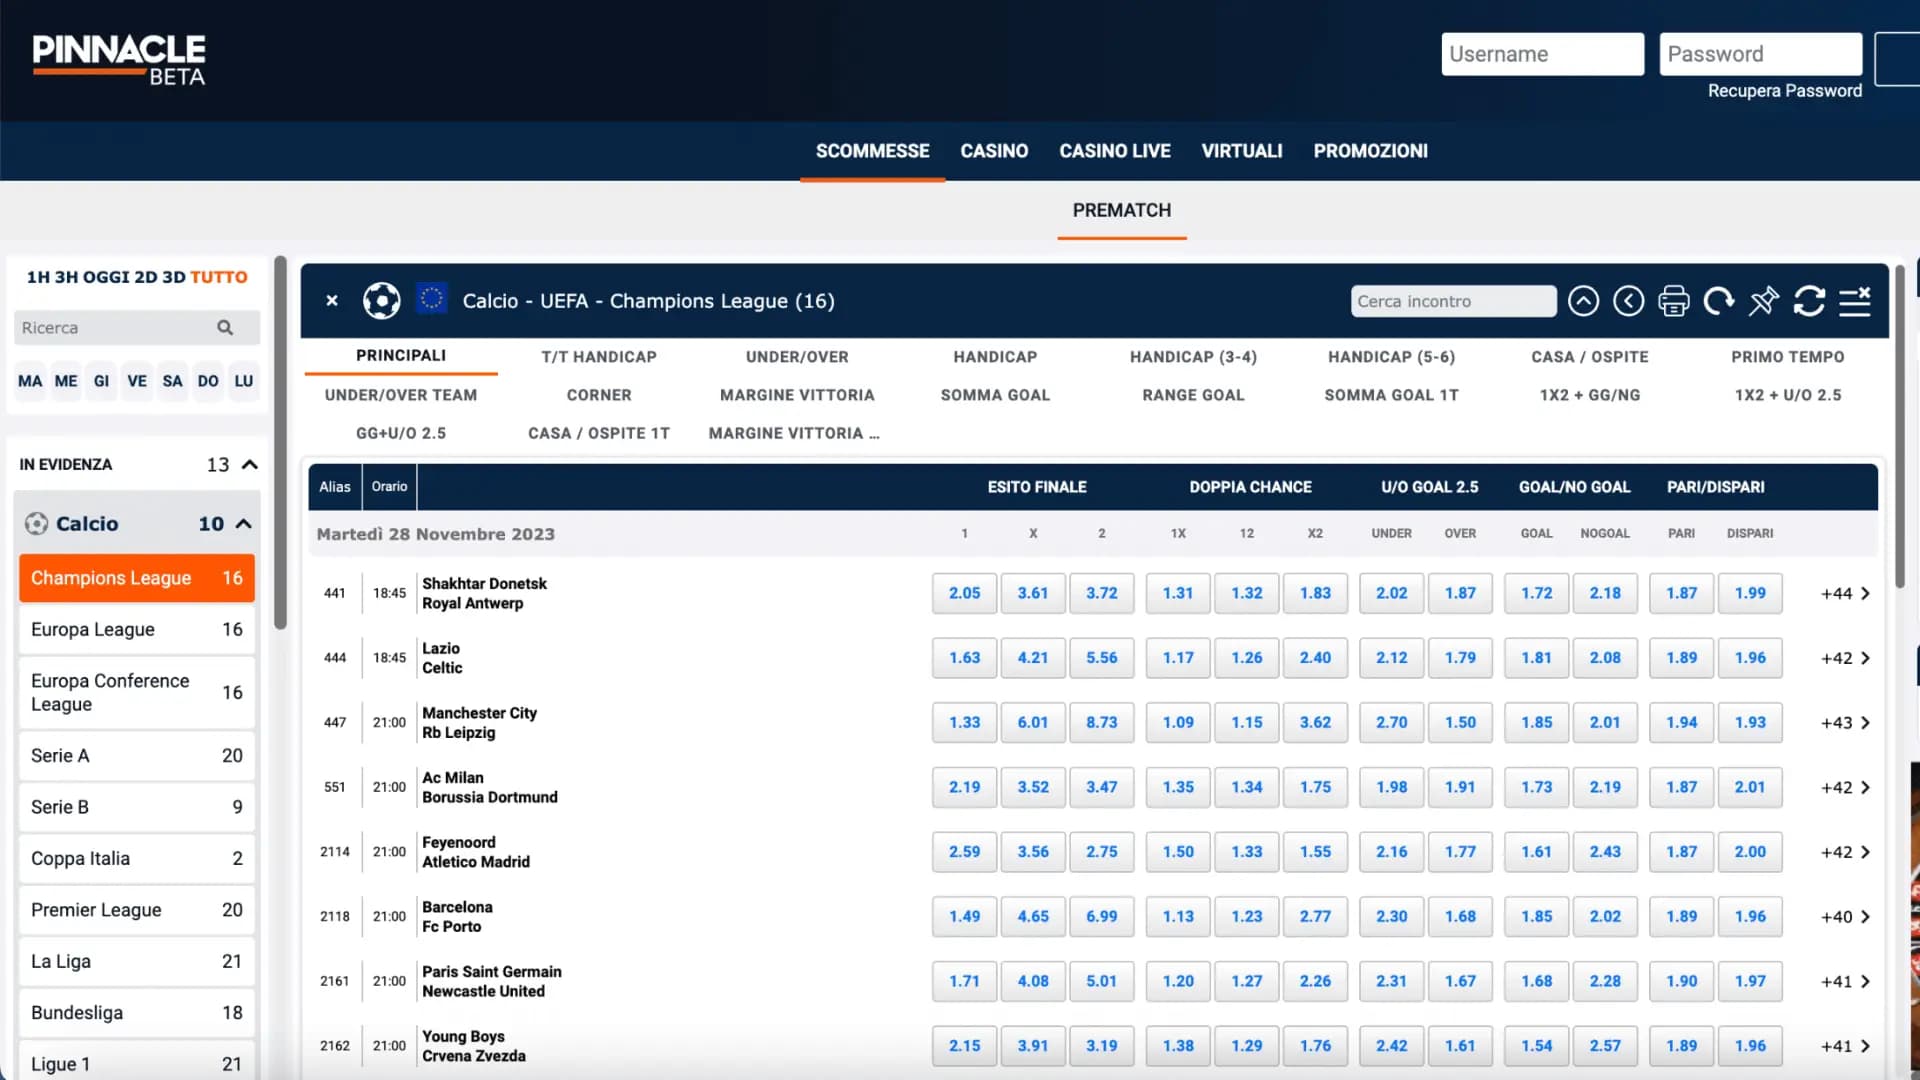Image resolution: width=1920 pixels, height=1080 pixels.
Task: Click the Cerca incontro search field
Action: [x=1452, y=301]
